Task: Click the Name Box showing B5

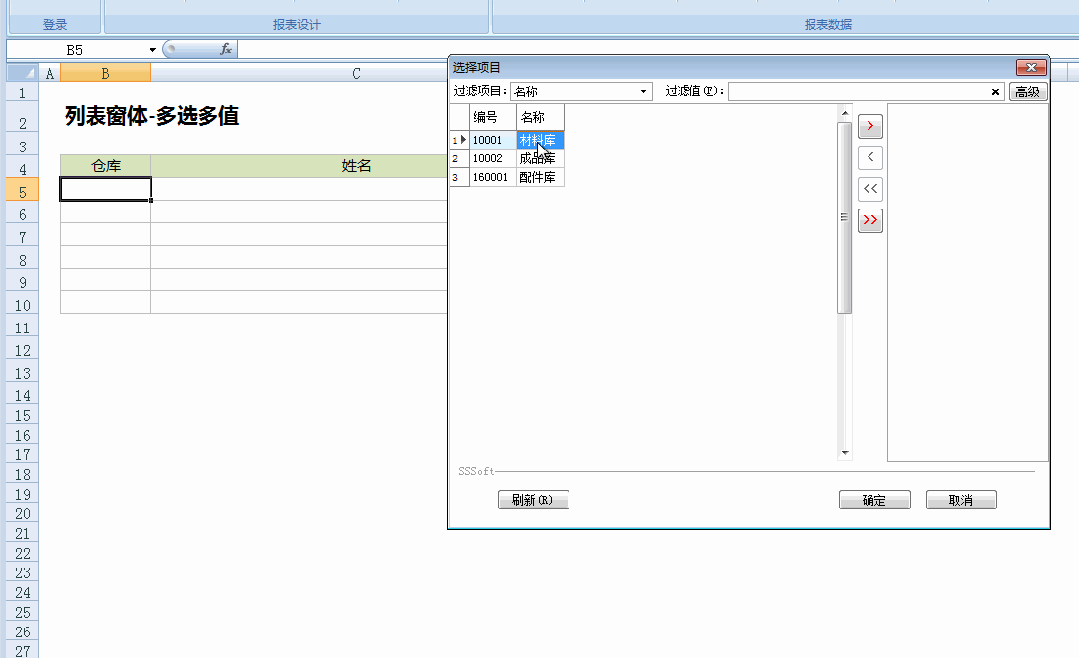Action: pos(76,50)
